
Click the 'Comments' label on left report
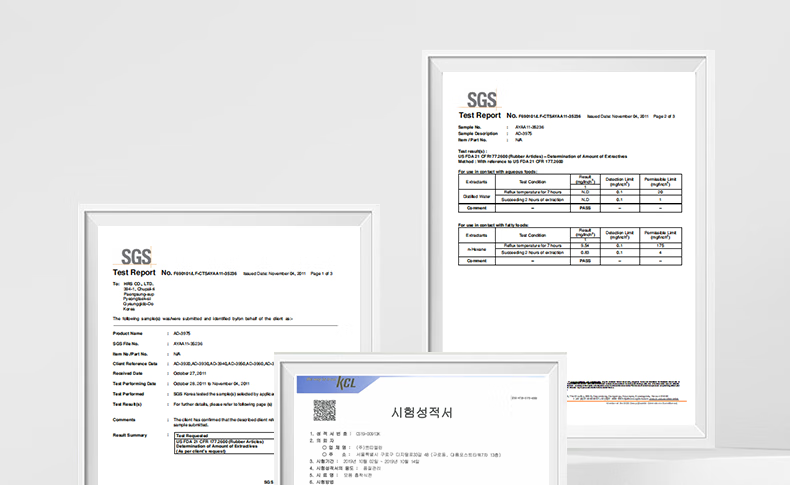[x=124, y=419]
